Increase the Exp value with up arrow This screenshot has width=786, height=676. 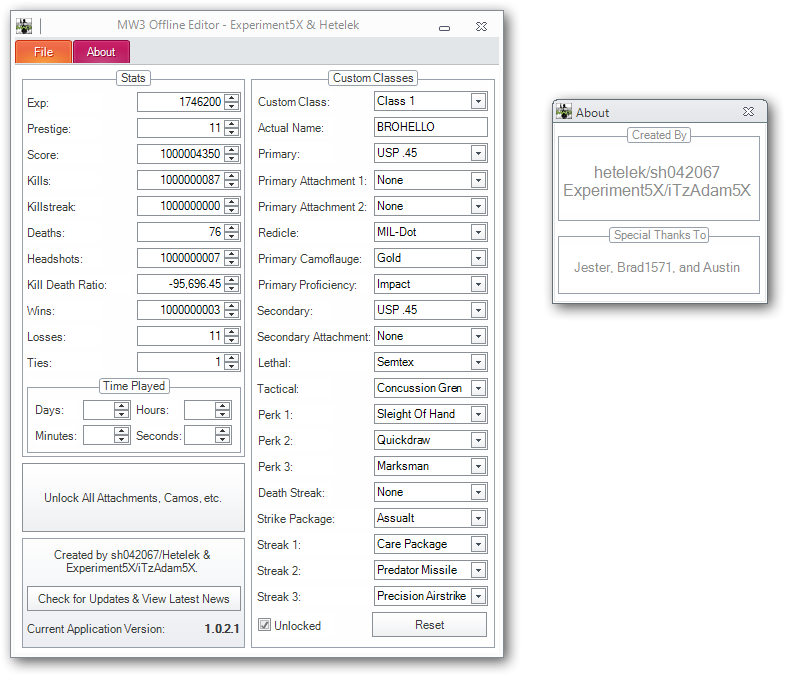point(232,98)
